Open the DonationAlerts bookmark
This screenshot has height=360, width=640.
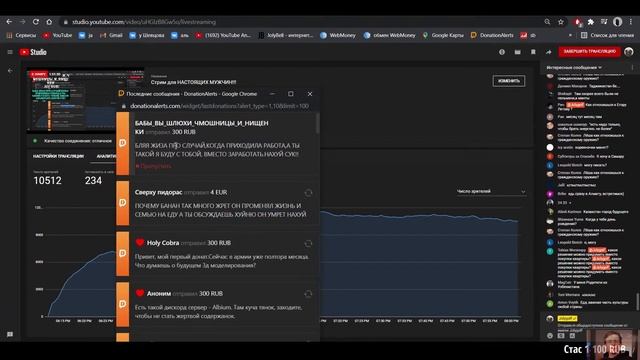(x=492, y=36)
